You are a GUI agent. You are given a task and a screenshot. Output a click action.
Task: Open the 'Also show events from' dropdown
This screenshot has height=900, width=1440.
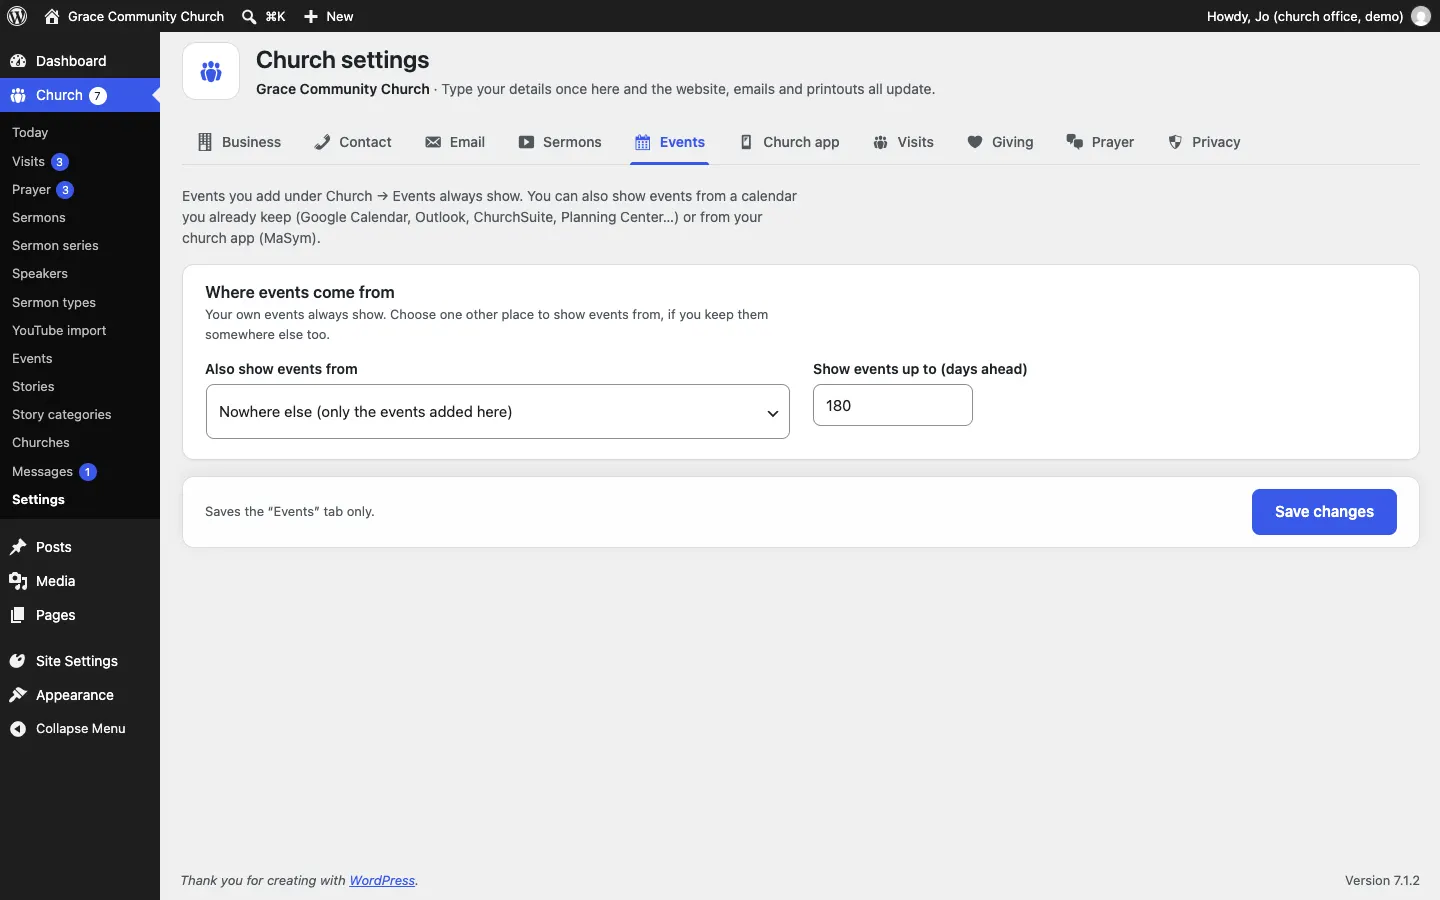tap(498, 412)
